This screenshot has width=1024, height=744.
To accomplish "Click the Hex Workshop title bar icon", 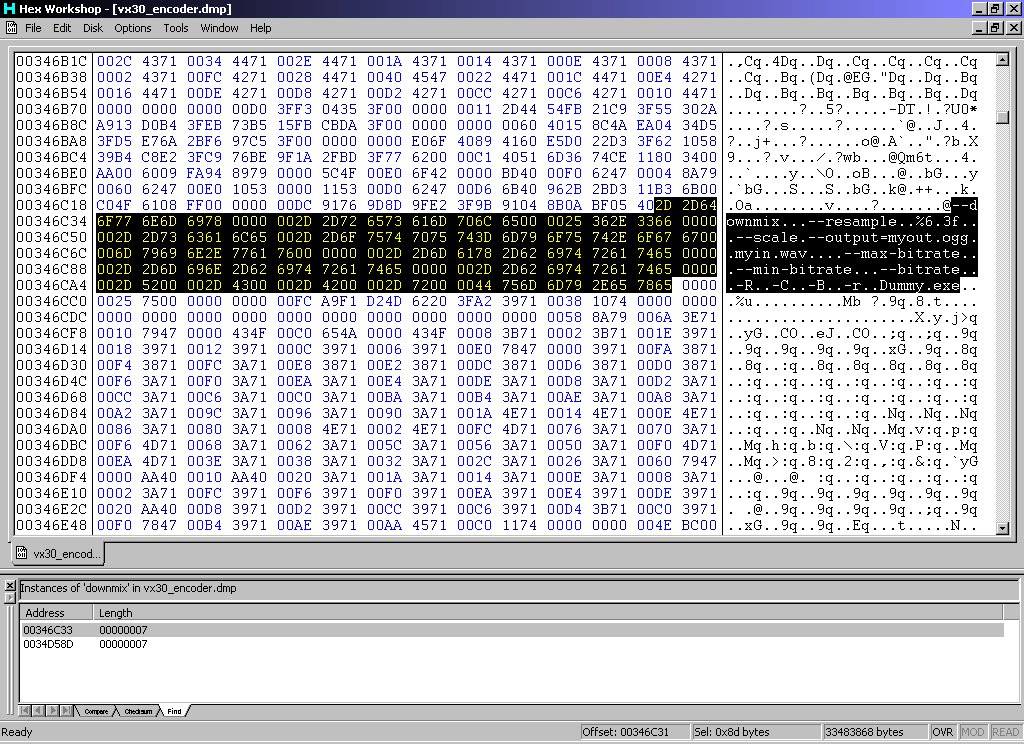I will tap(9, 8).
